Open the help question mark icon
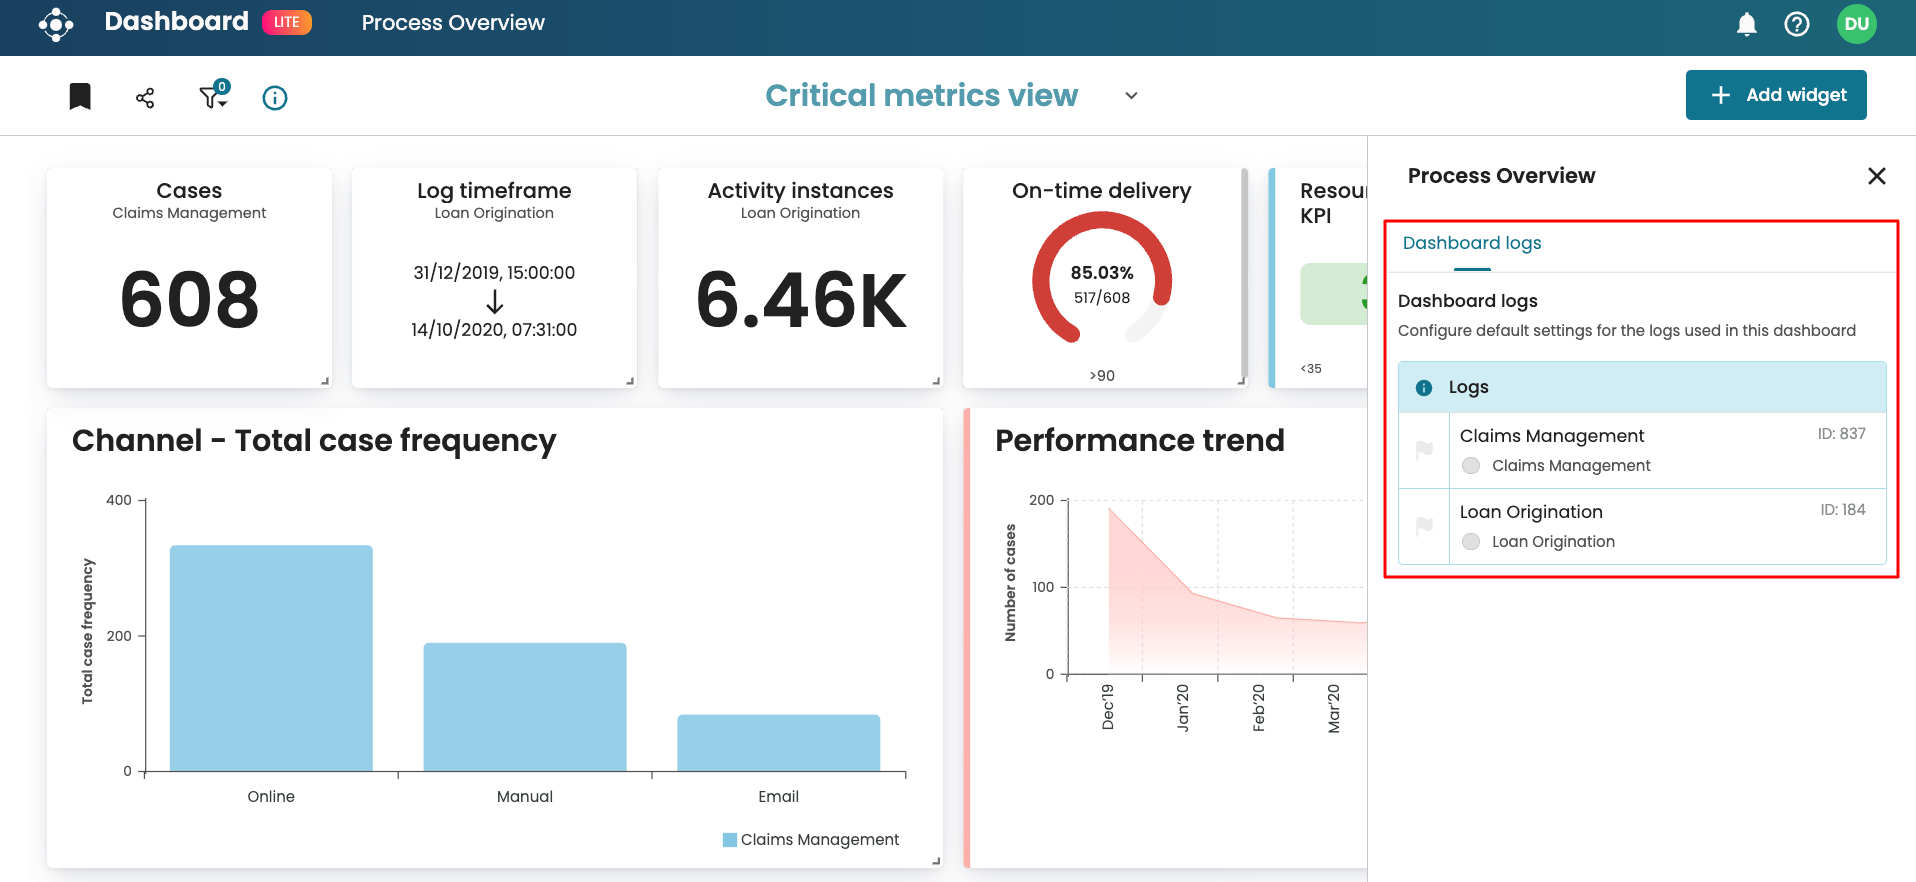This screenshot has width=1916, height=882. click(1796, 24)
